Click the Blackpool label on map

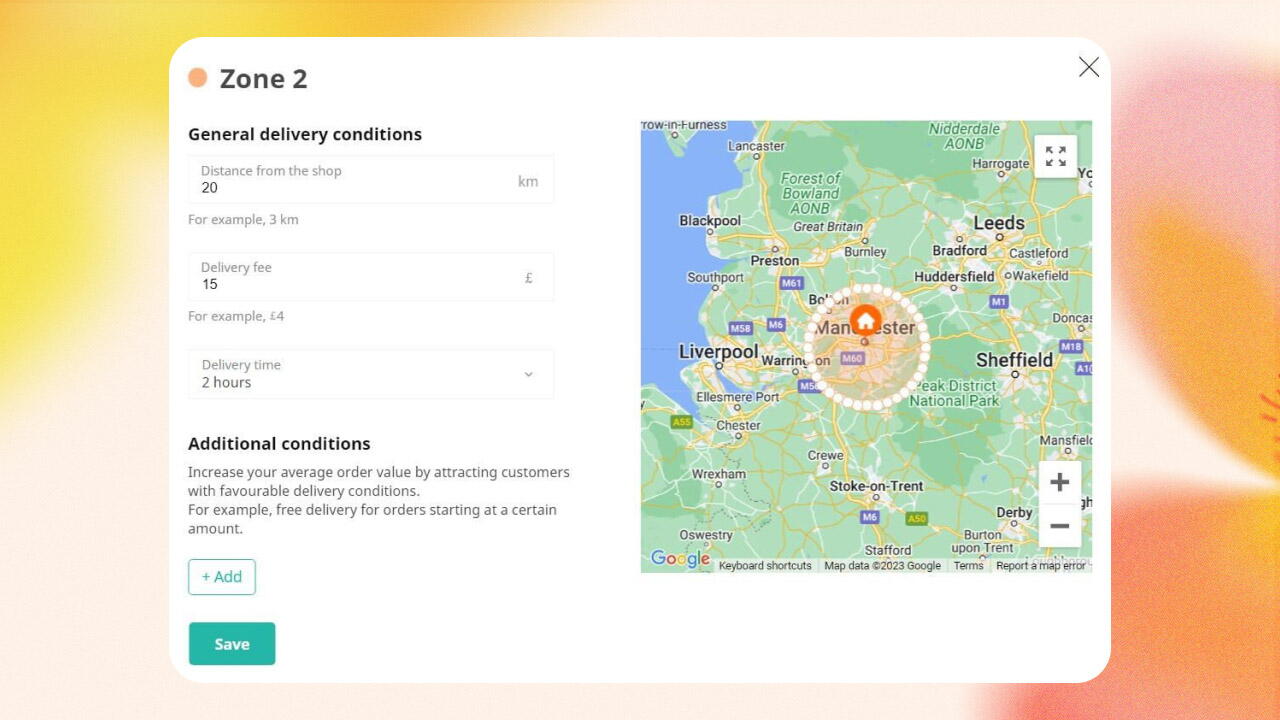[x=710, y=221]
